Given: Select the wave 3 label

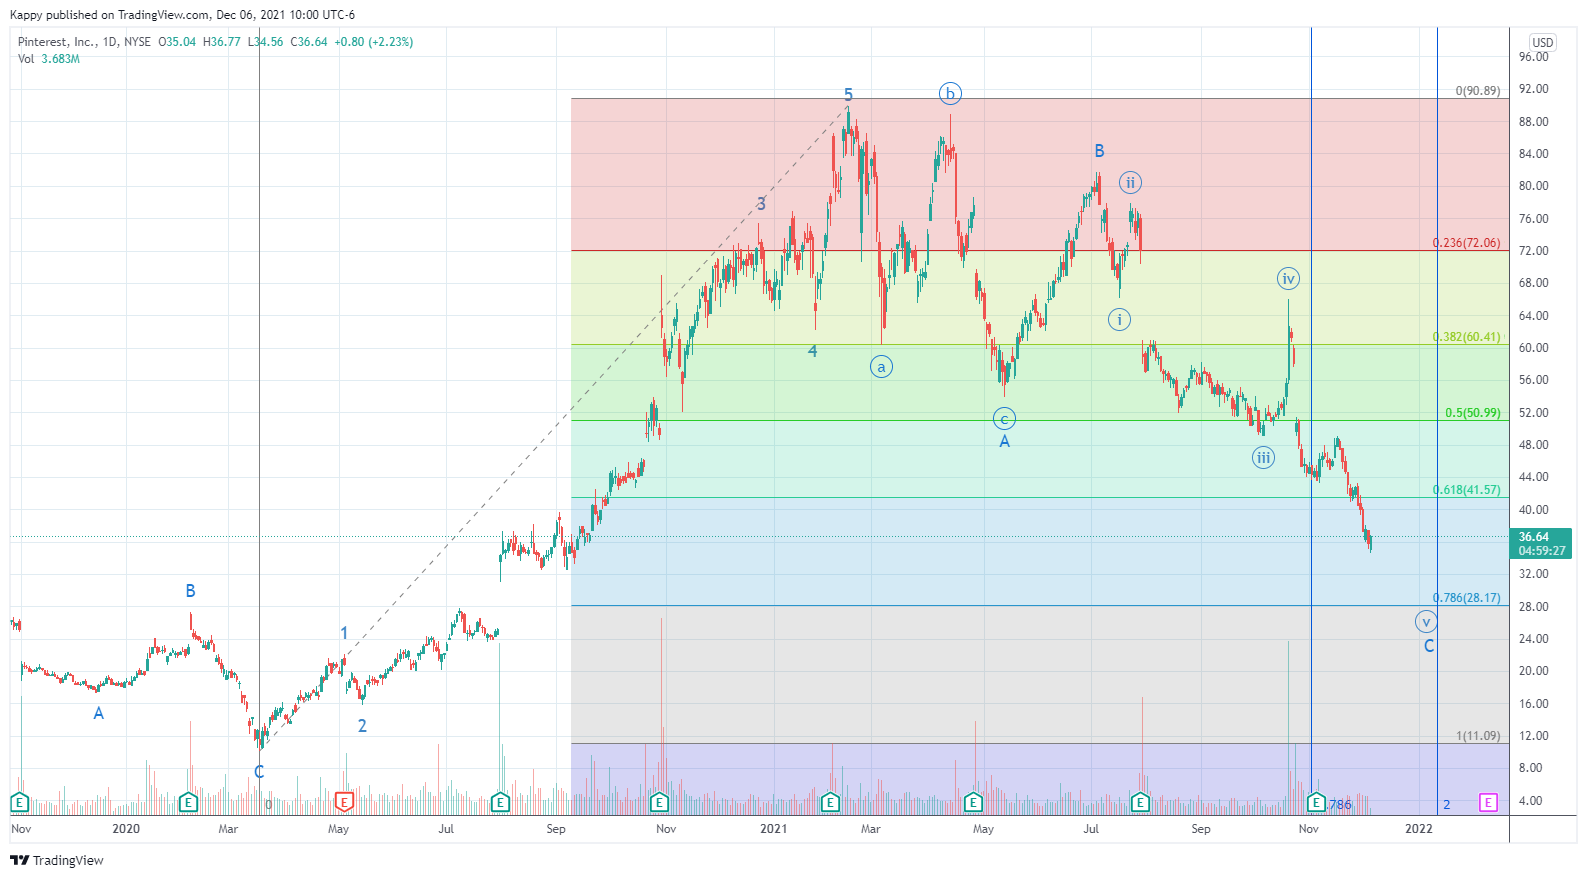Looking at the screenshot, I should tap(761, 204).
